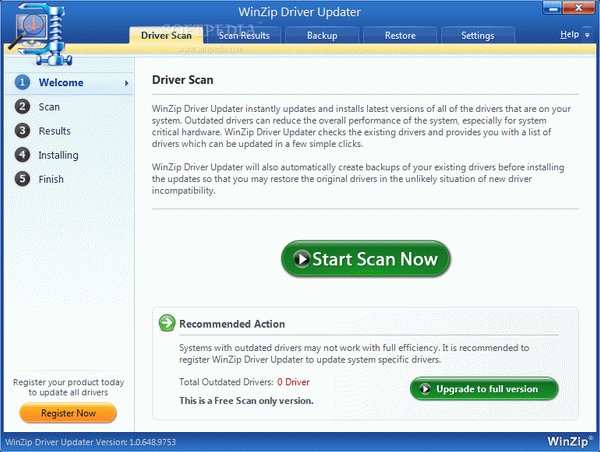Open the Settings tab
Screen dimensions: 600x452
pos(478,35)
